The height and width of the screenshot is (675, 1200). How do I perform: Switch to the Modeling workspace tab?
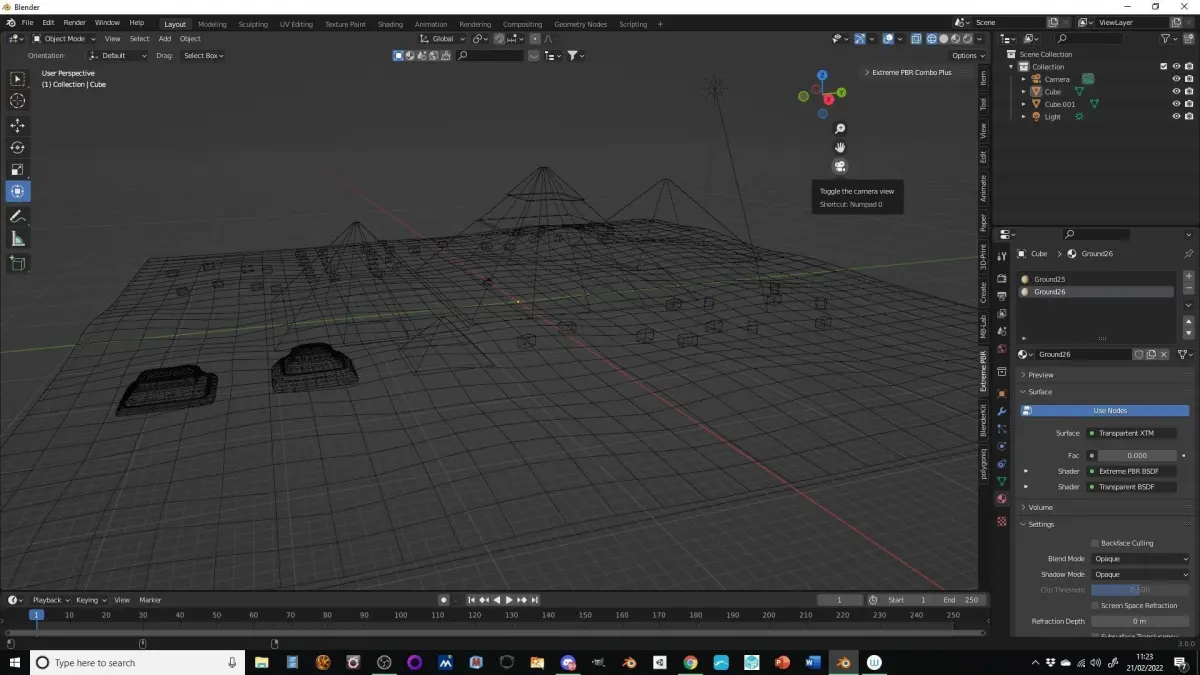[212, 24]
